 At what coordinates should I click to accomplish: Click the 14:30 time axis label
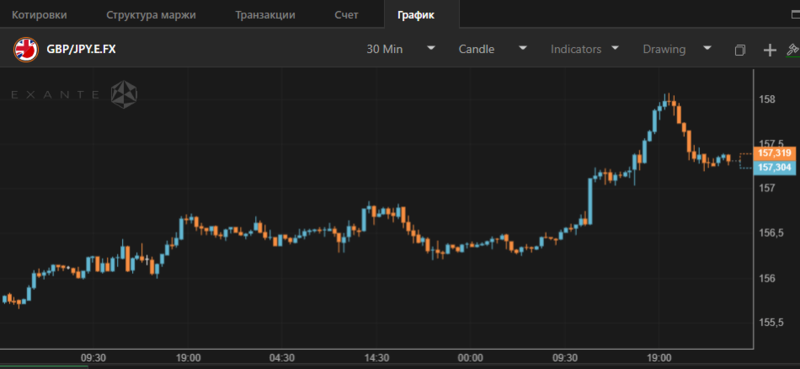pyautogui.click(x=376, y=358)
